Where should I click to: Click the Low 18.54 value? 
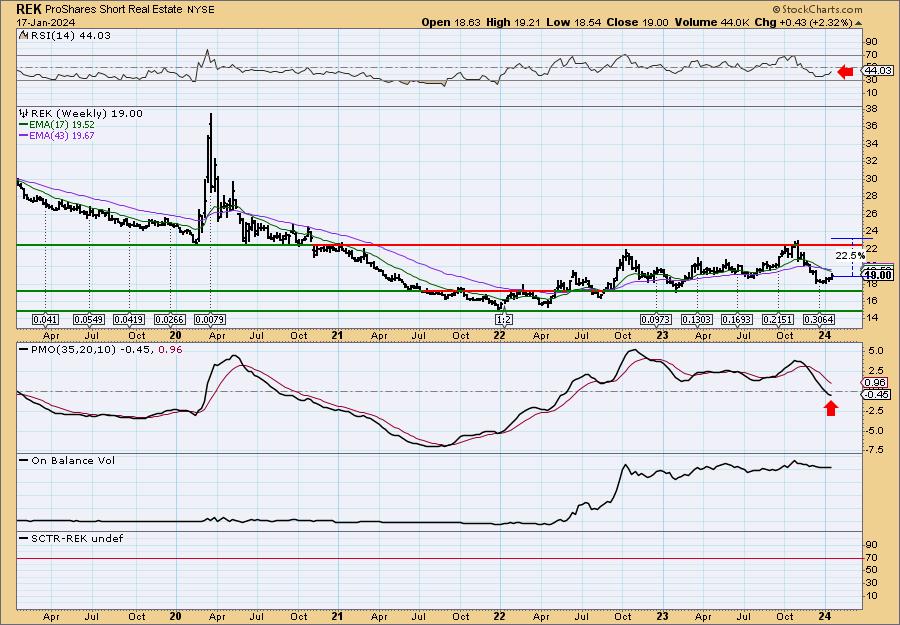point(571,22)
